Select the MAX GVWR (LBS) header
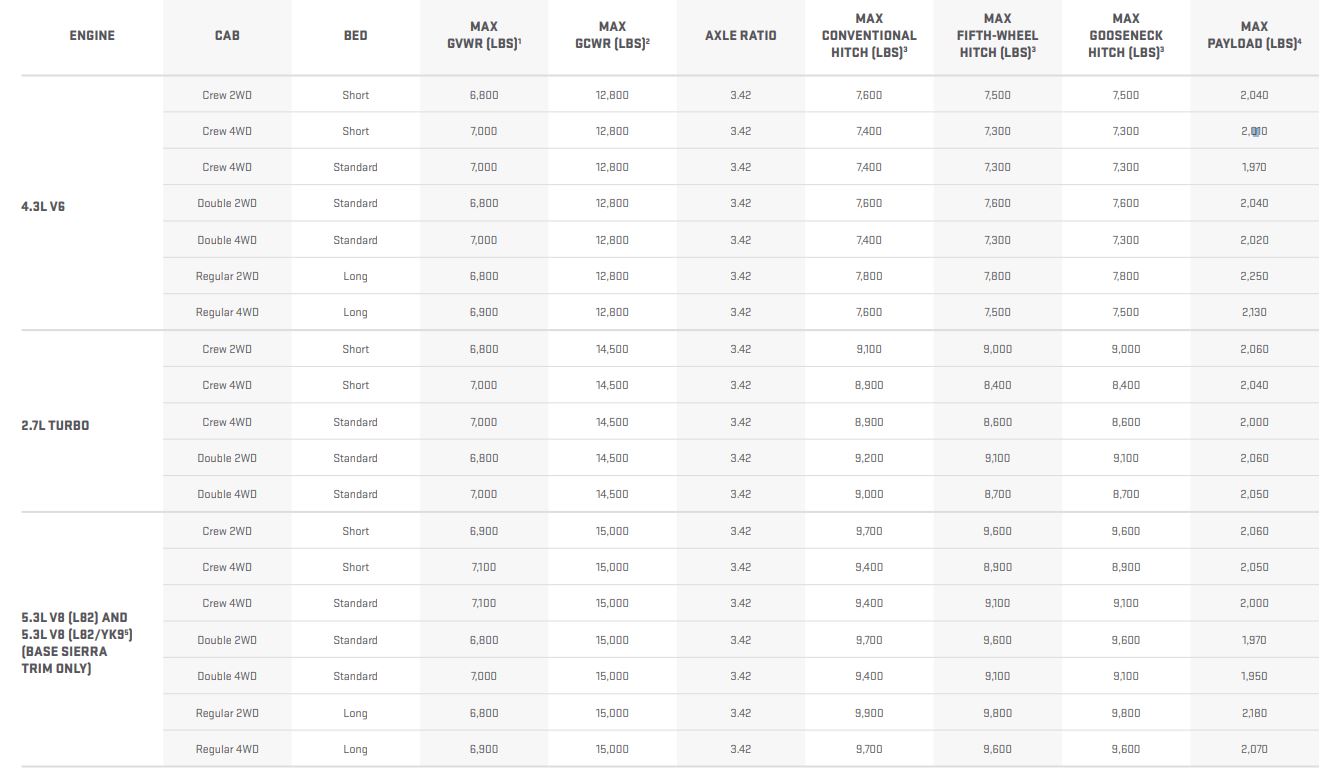 [x=484, y=35]
